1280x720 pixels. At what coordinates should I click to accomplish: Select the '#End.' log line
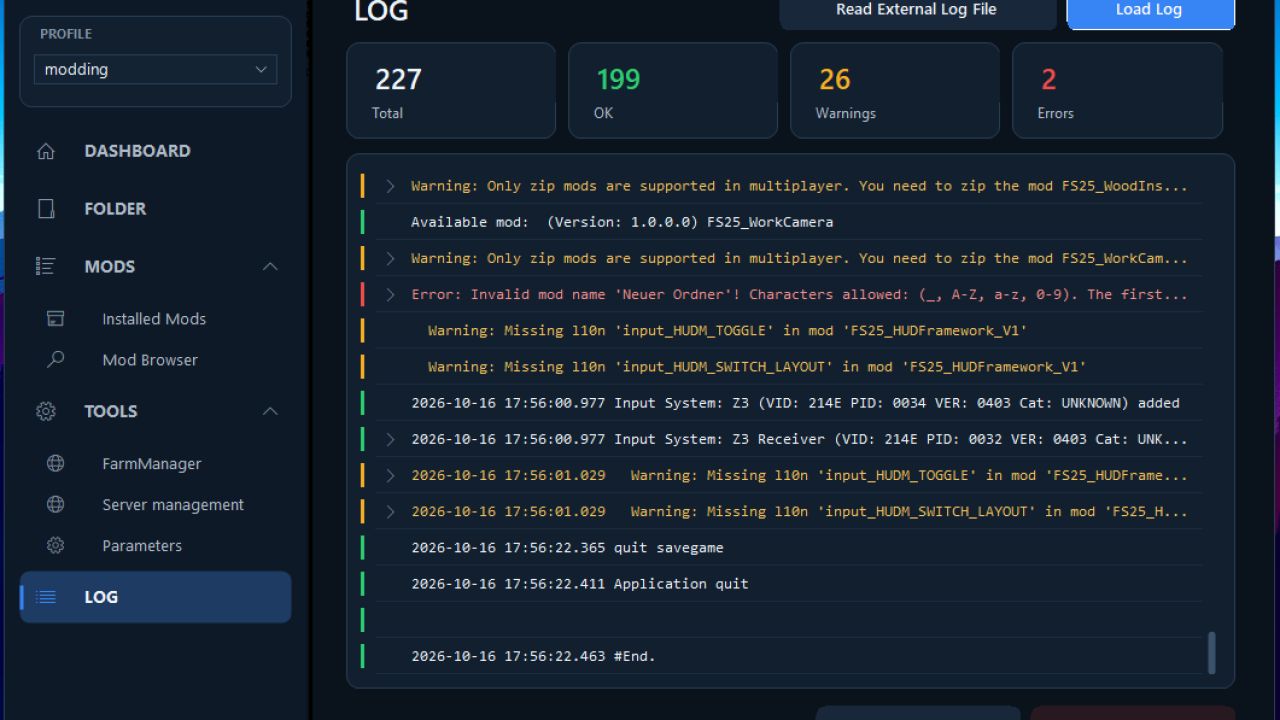(x=782, y=656)
